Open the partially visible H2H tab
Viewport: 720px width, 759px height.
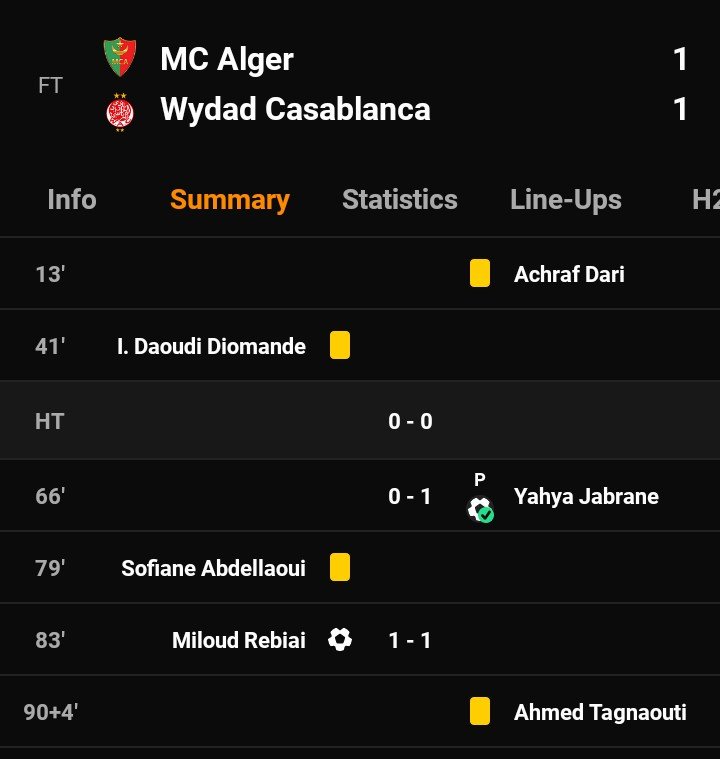tap(704, 200)
